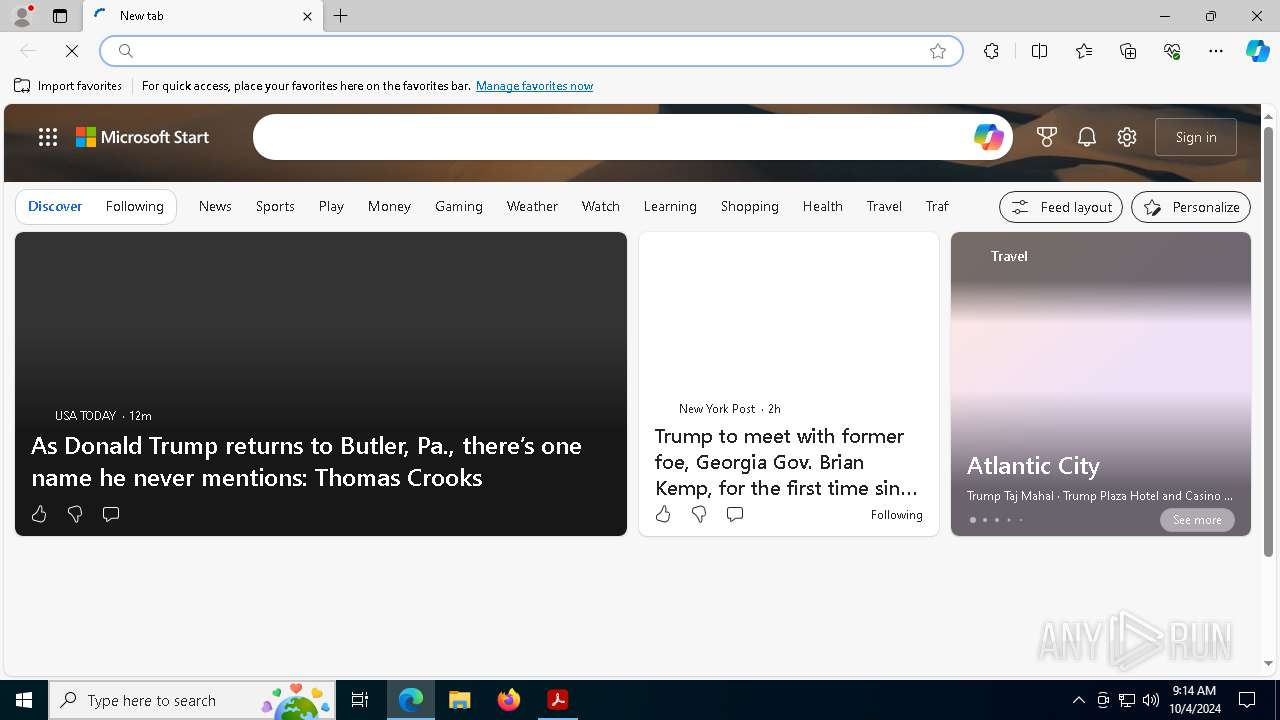Open File Explorer from the taskbar
Screen dimensions: 1280x720
coord(460,700)
